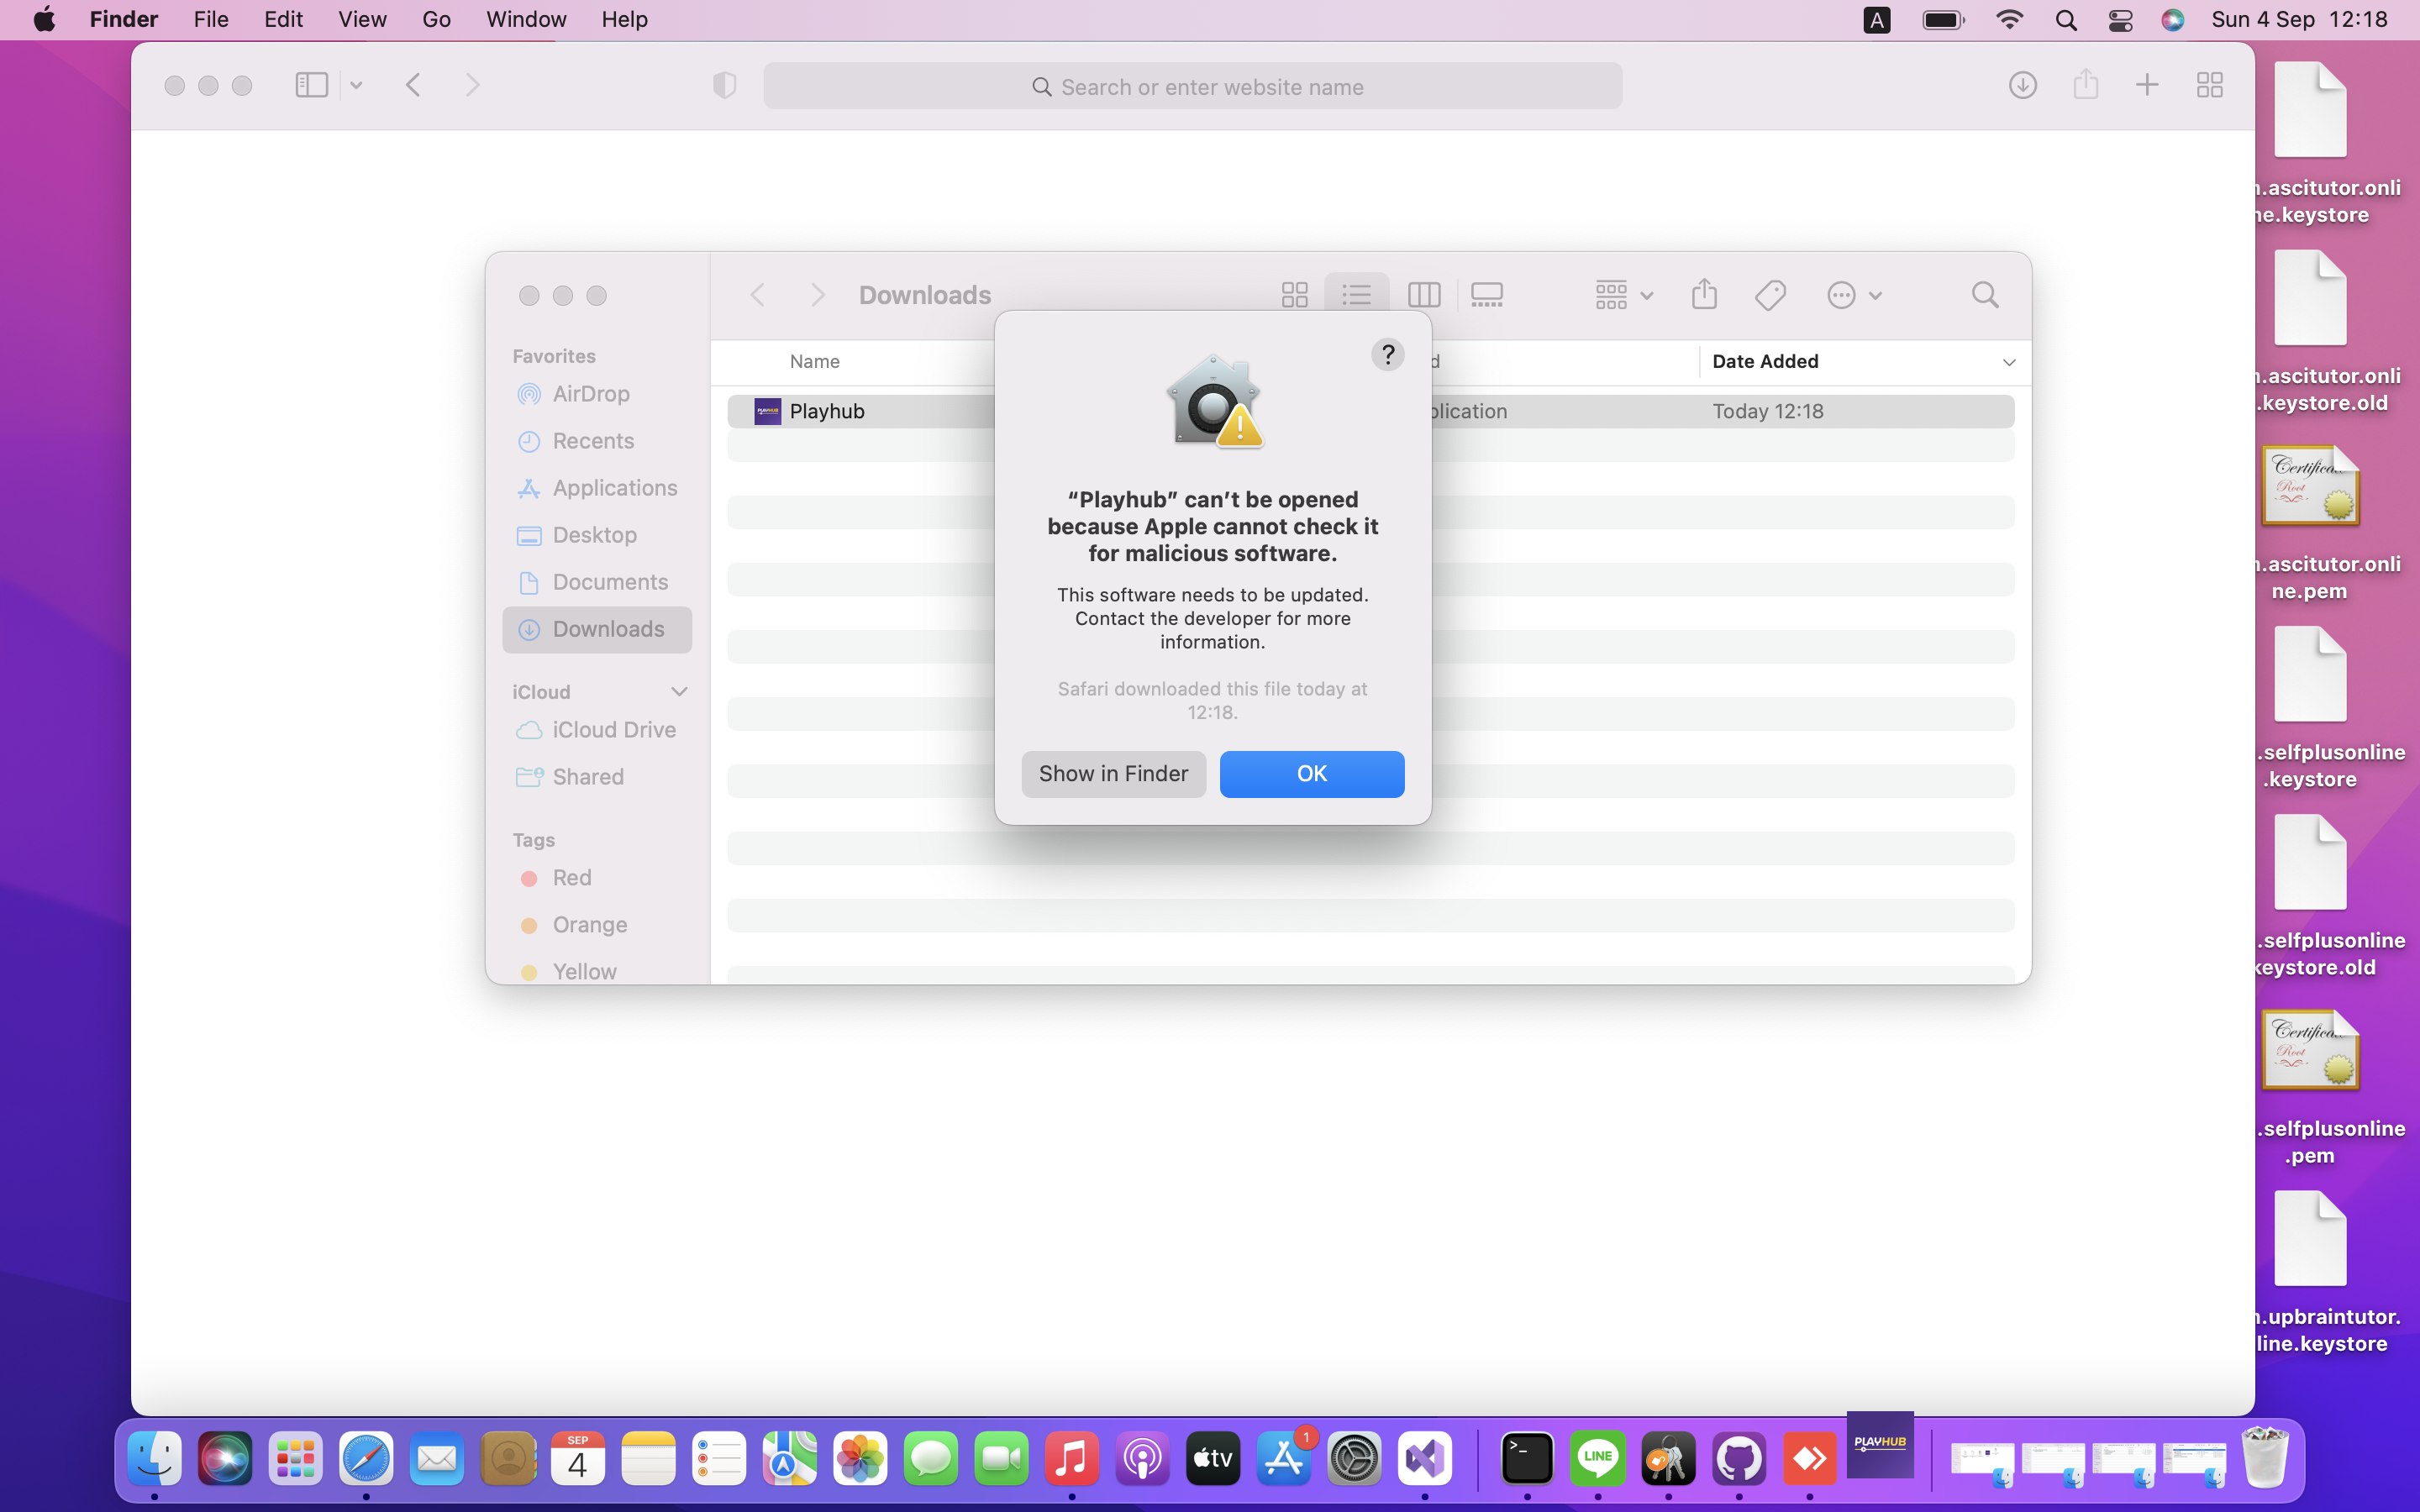This screenshot has height=1512, width=2420.
Task: Open the Window menu
Action: (x=526, y=19)
